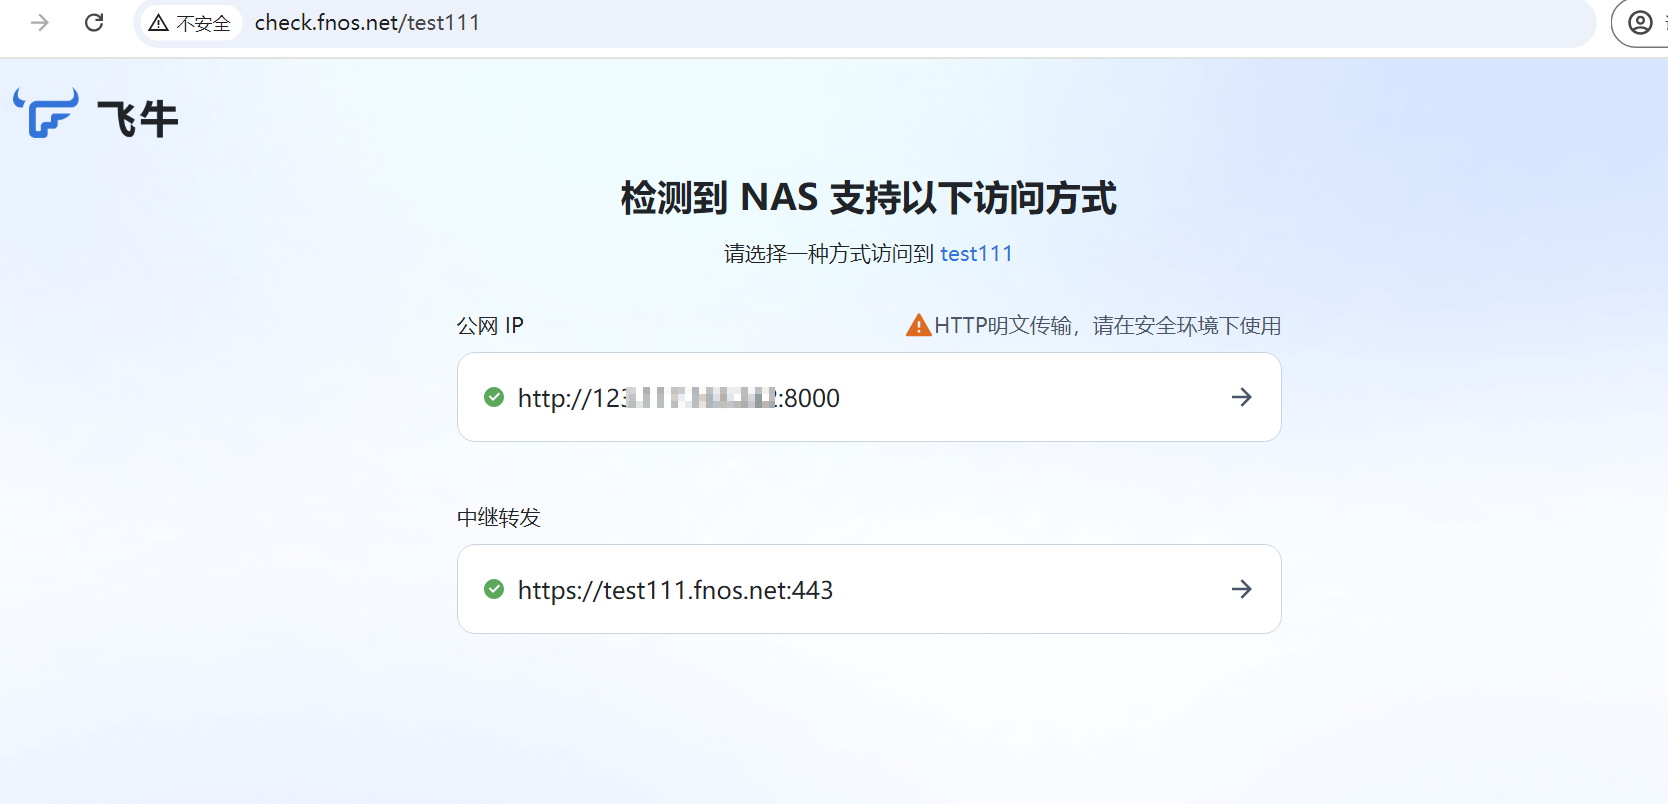Click the HTTP明文传输 warning text

[x=1107, y=326]
